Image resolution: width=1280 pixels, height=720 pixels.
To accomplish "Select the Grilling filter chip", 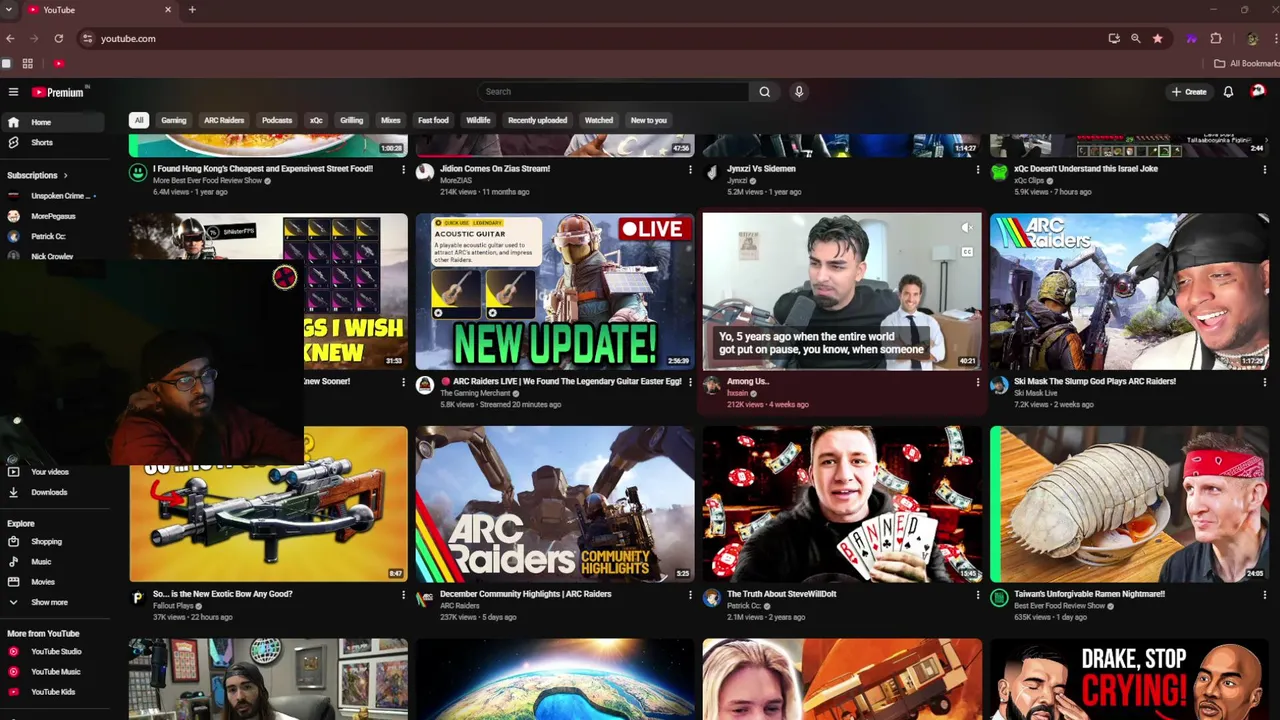I will [351, 120].
